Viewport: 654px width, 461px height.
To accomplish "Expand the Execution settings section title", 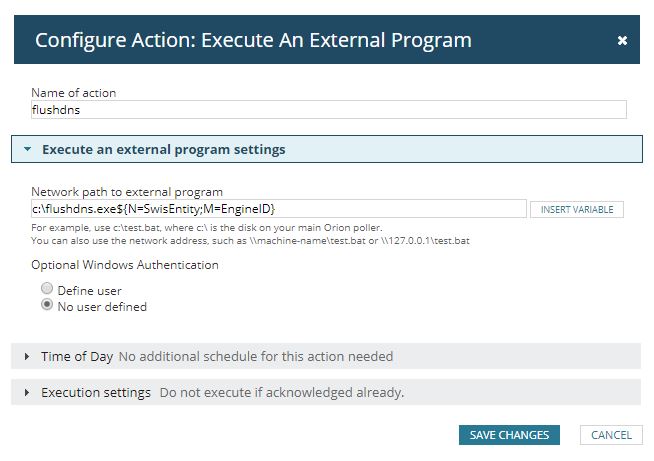I will (96, 393).
